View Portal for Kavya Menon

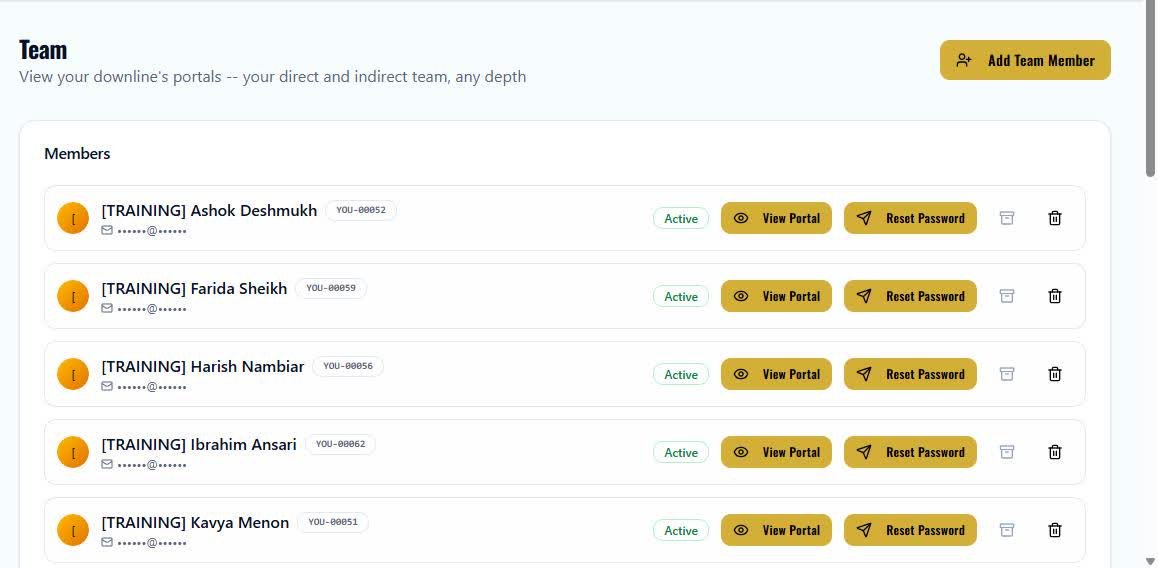776,530
